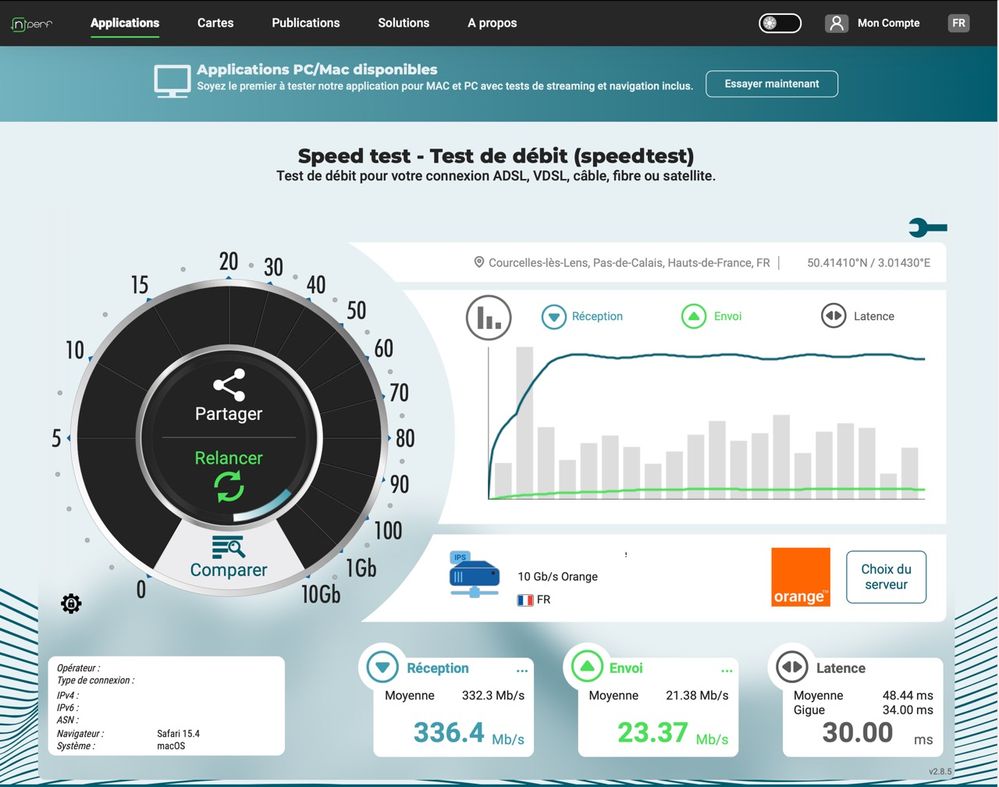Click the blue server IPS icon

tap(474, 574)
